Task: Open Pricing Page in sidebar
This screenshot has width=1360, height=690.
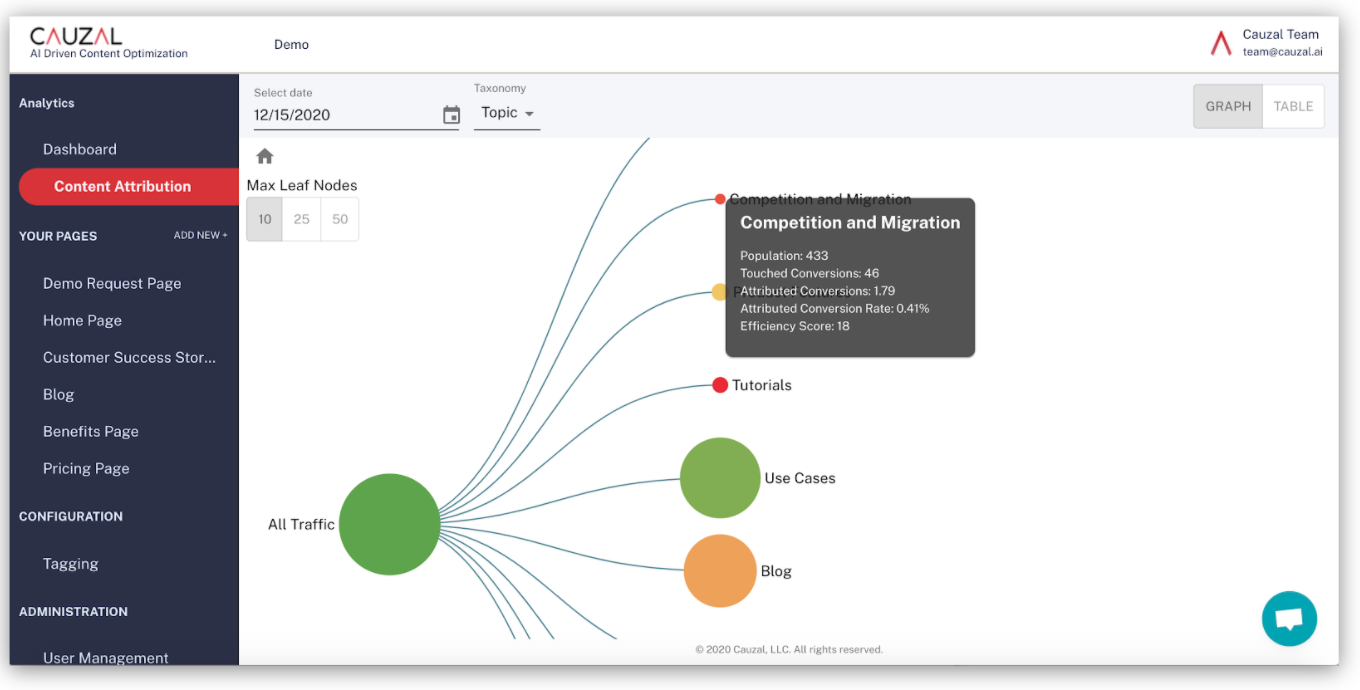Action: coord(86,468)
